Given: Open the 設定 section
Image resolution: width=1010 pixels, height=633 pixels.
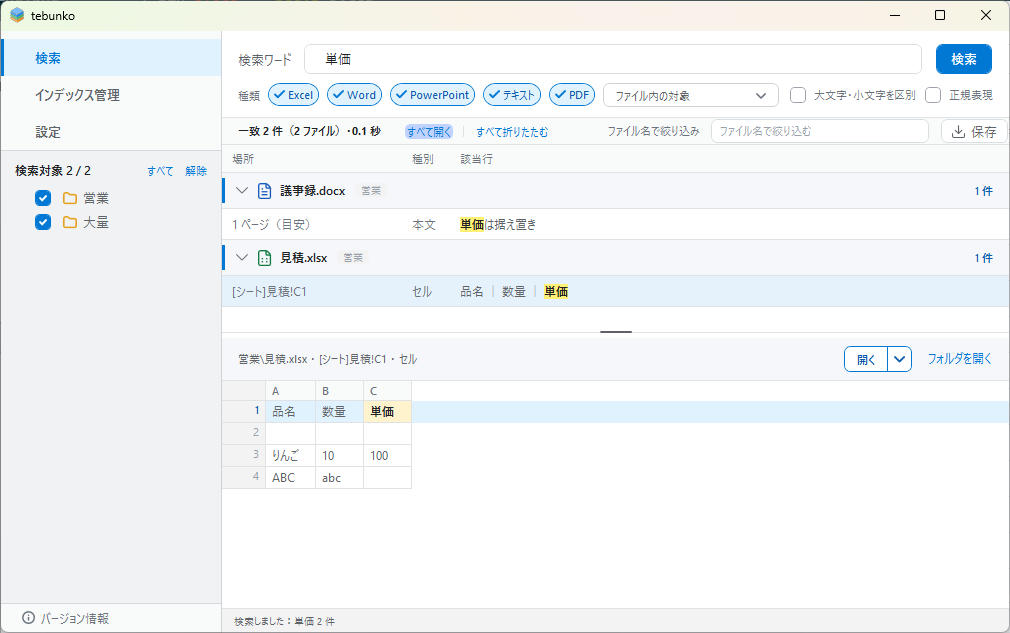Looking at the screenshot, I should pos(111,132).
